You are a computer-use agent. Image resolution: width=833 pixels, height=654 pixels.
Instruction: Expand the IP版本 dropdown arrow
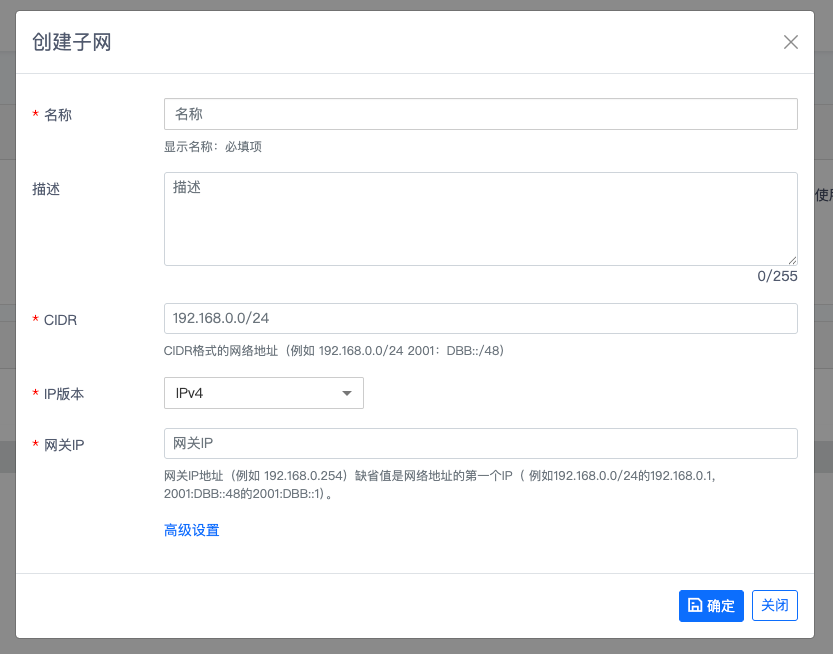click(347, 393)
